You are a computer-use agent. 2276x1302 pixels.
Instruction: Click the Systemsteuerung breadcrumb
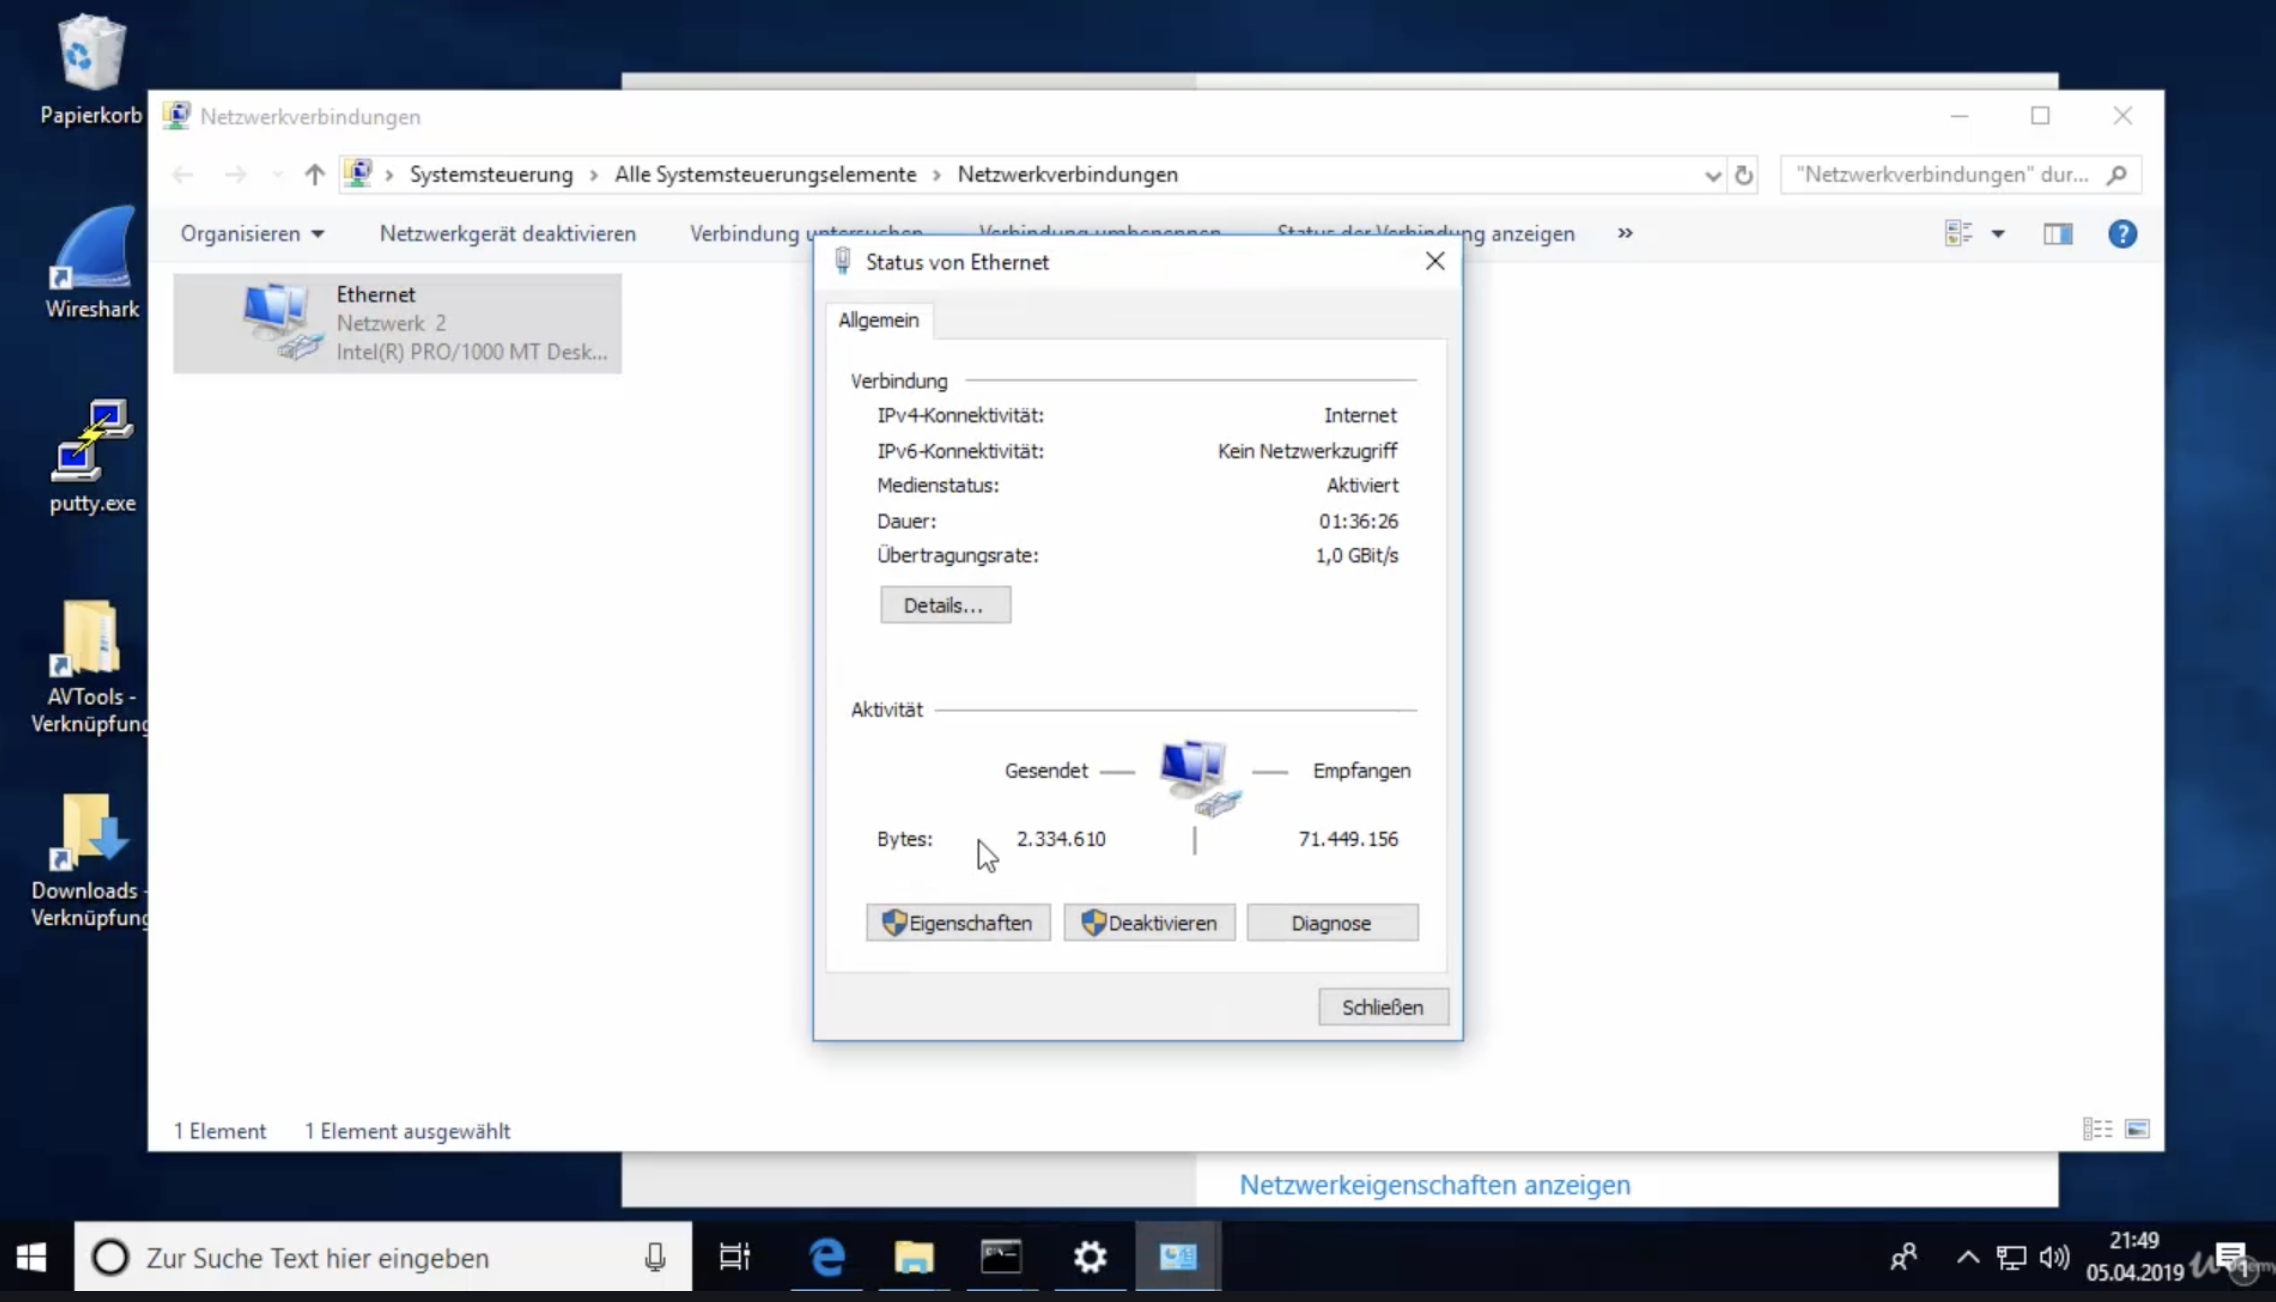point(491,175)
